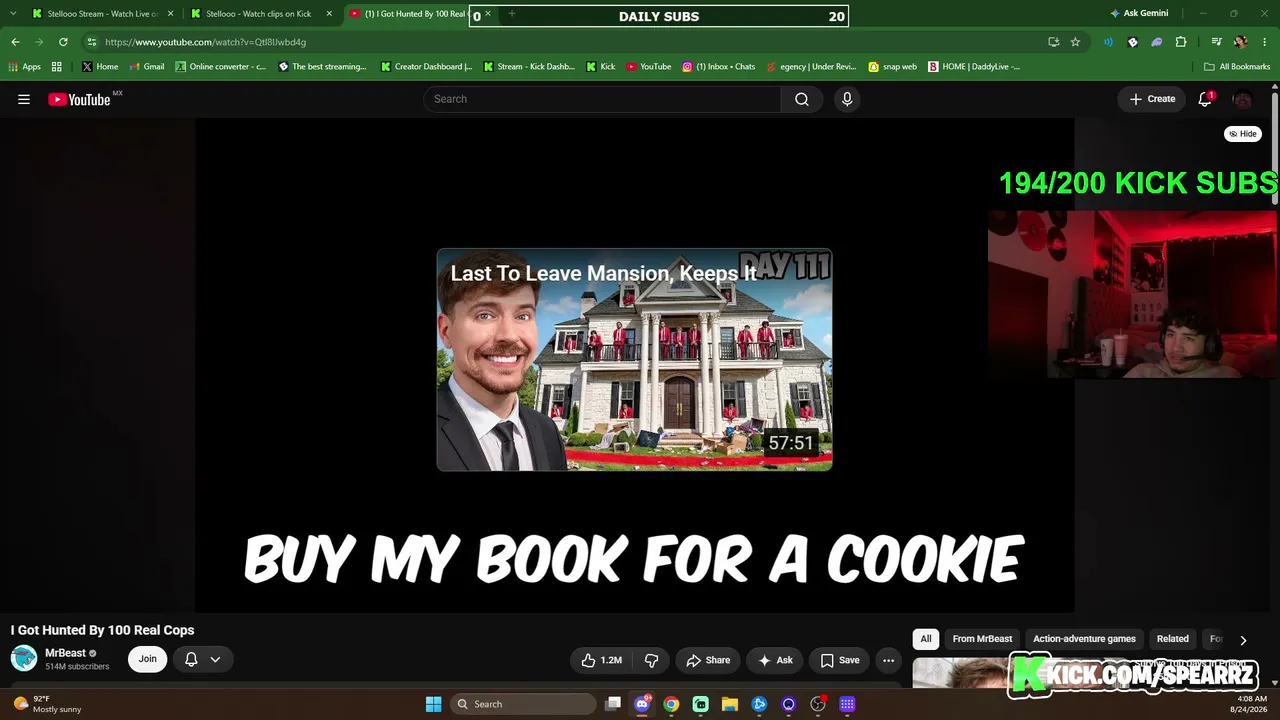The height and width of the screenshot is (720, 1280).
Task: Open the Windows Start menu
Action: pos(433,704)
